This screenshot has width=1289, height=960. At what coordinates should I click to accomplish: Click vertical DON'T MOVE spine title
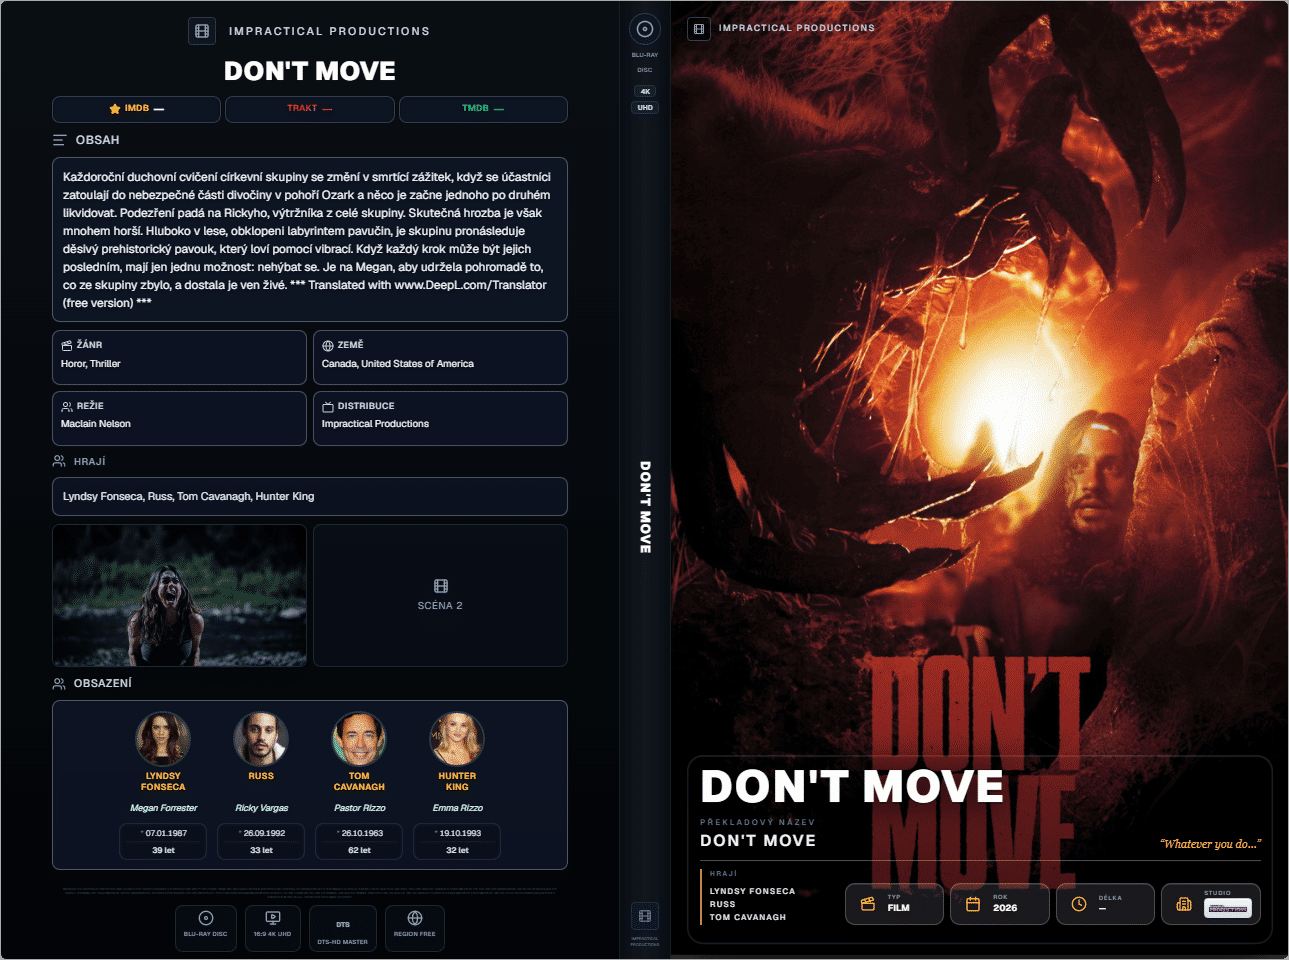pyautogui.click(x=645, y=507)
